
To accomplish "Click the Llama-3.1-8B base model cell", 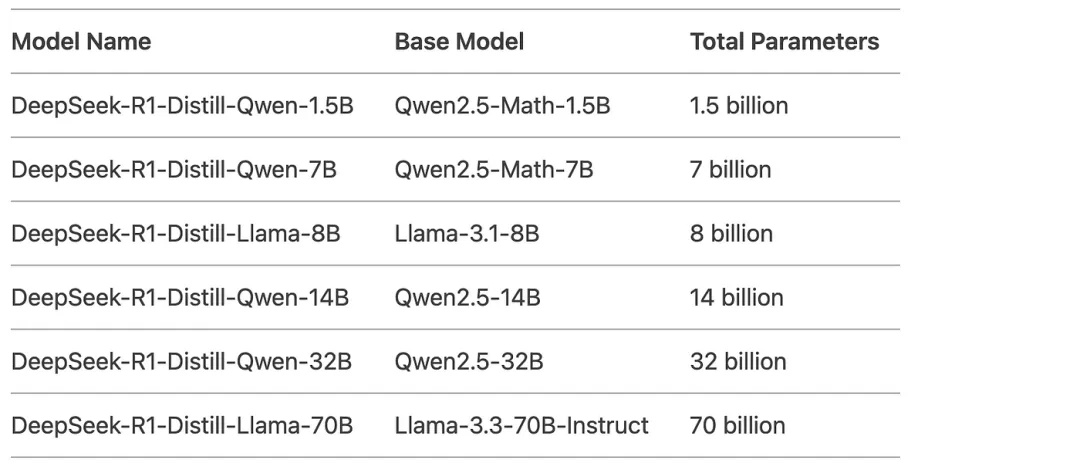I will point(467,234).
